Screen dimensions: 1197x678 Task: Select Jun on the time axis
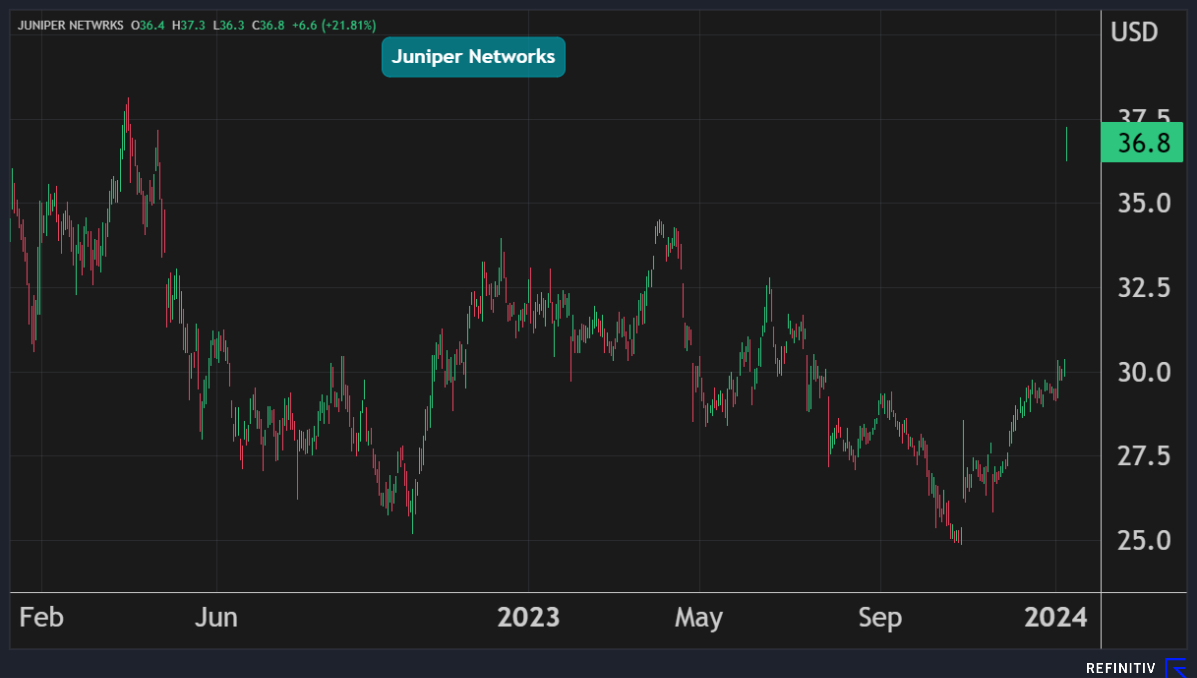tap(216, 618)
